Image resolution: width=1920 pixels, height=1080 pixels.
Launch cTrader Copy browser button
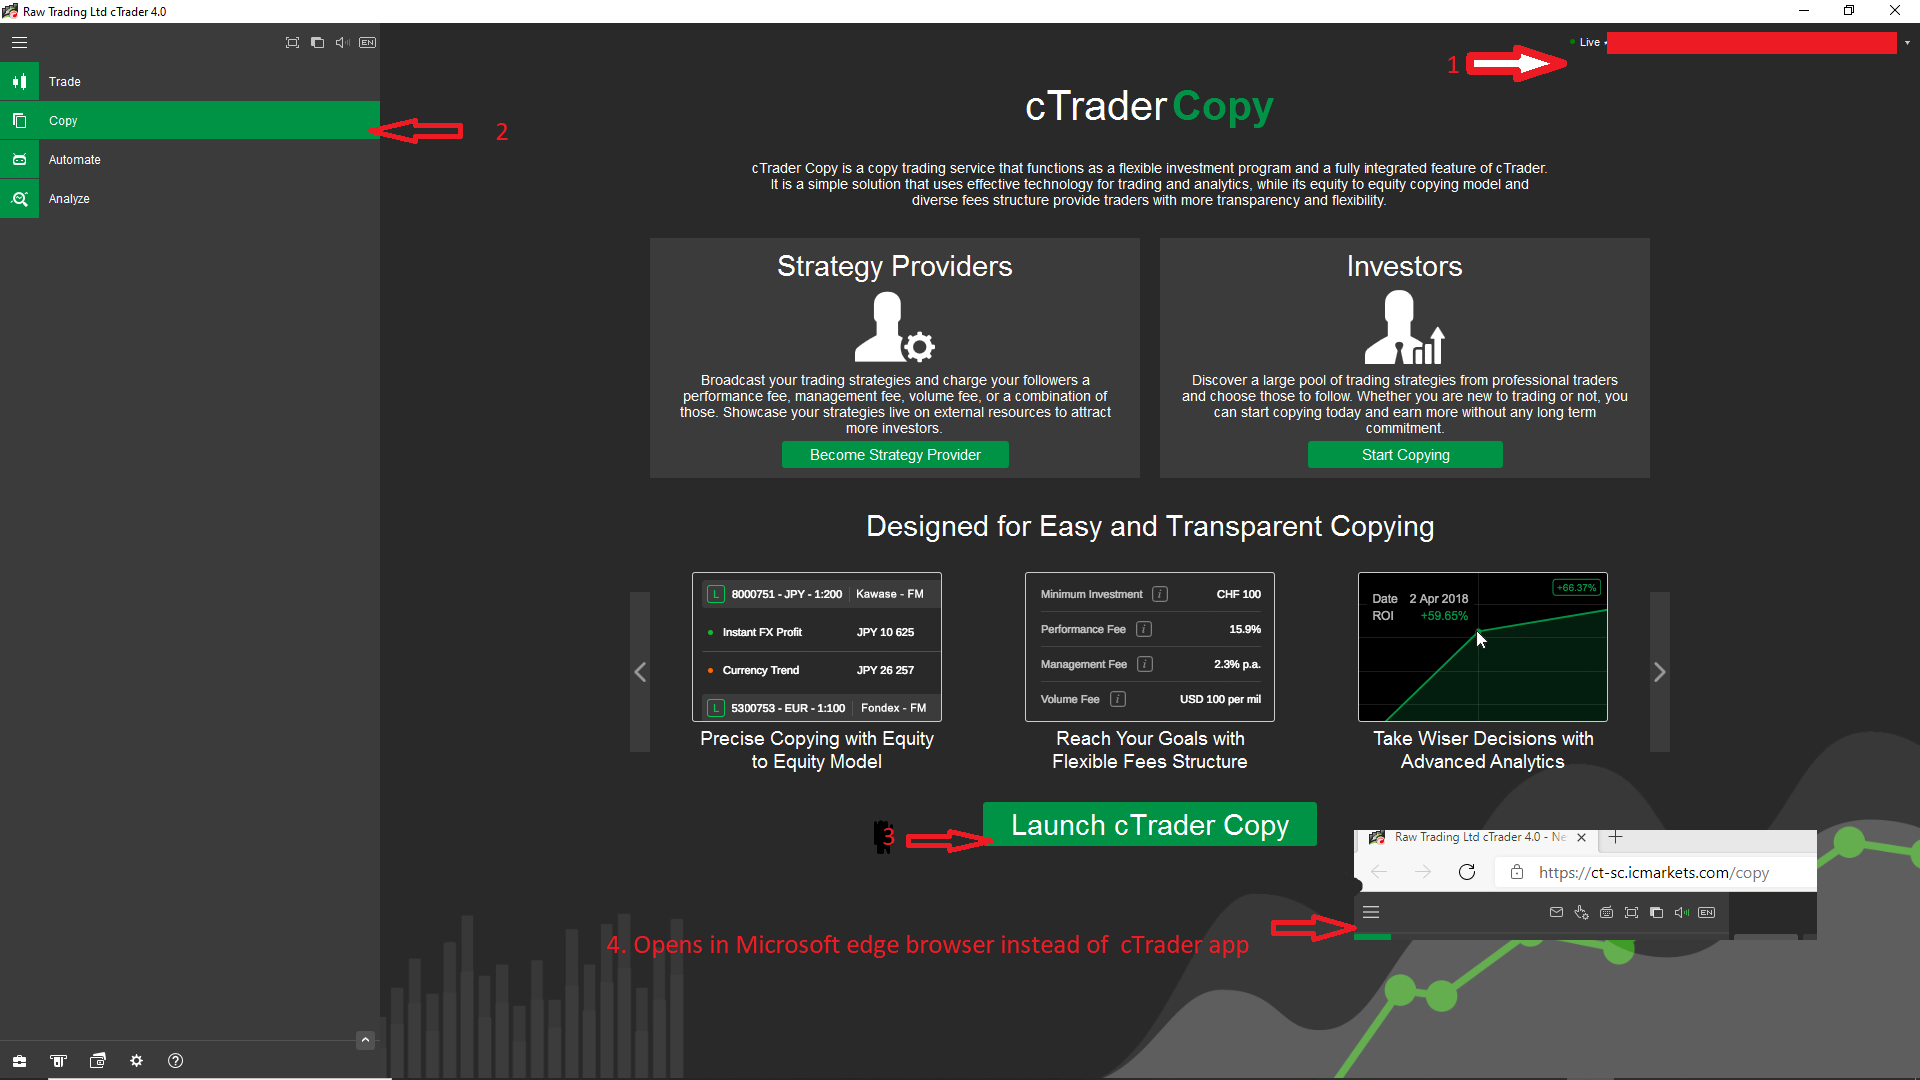click(1150, 824)
